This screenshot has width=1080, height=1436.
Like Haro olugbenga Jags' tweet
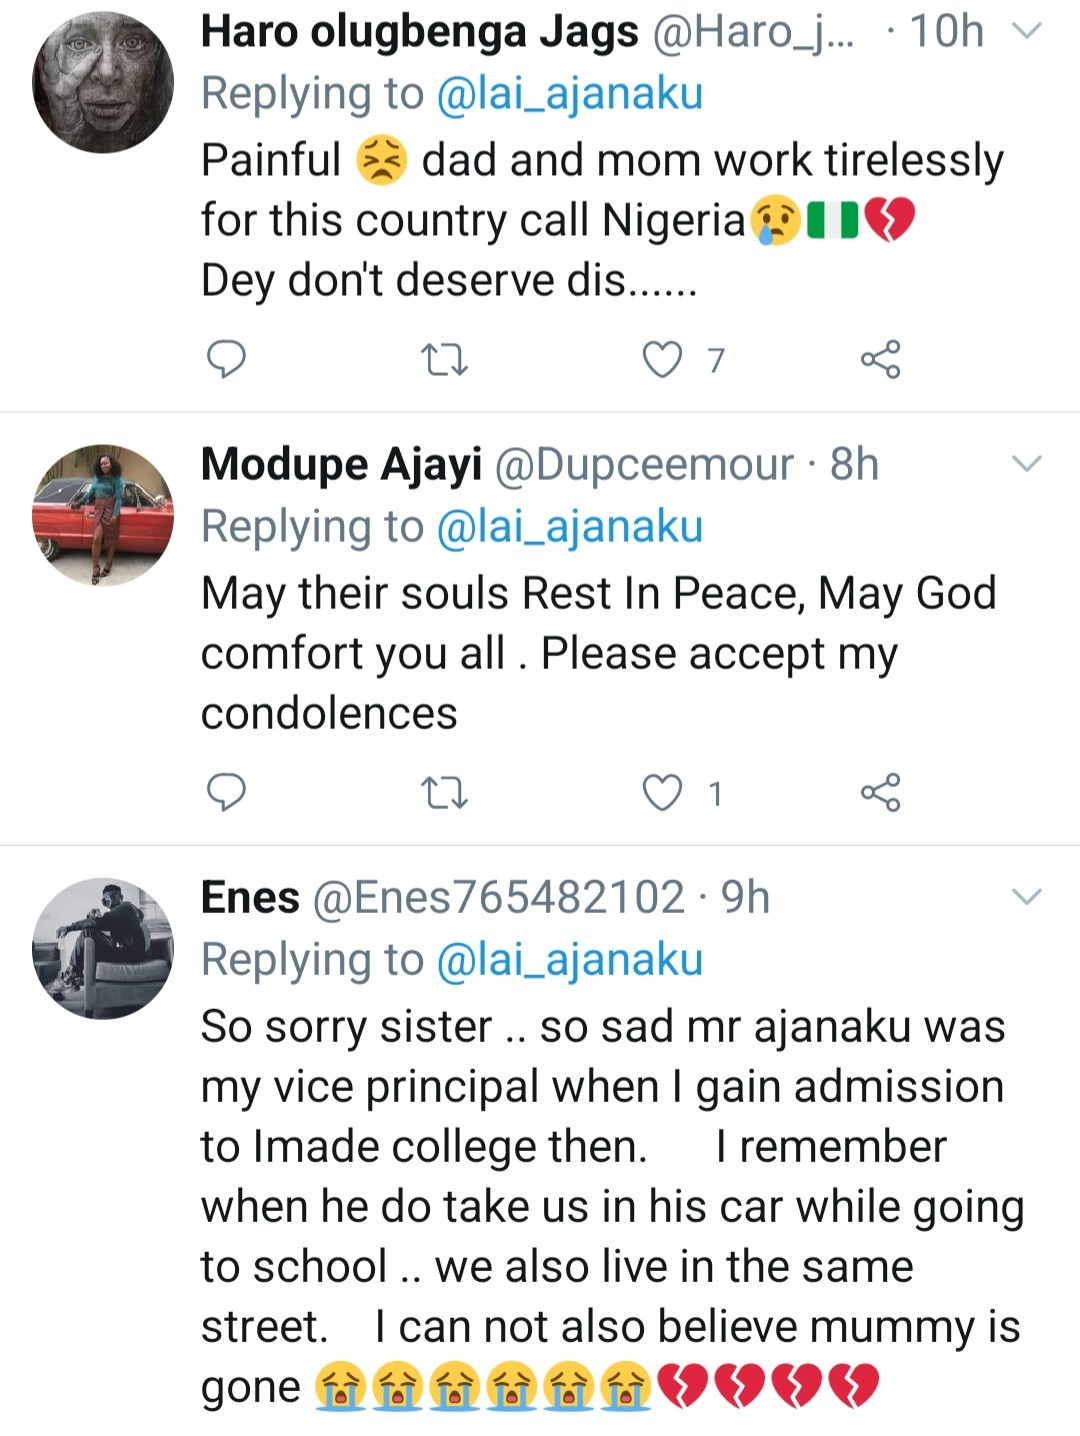(x=662, y=360)
